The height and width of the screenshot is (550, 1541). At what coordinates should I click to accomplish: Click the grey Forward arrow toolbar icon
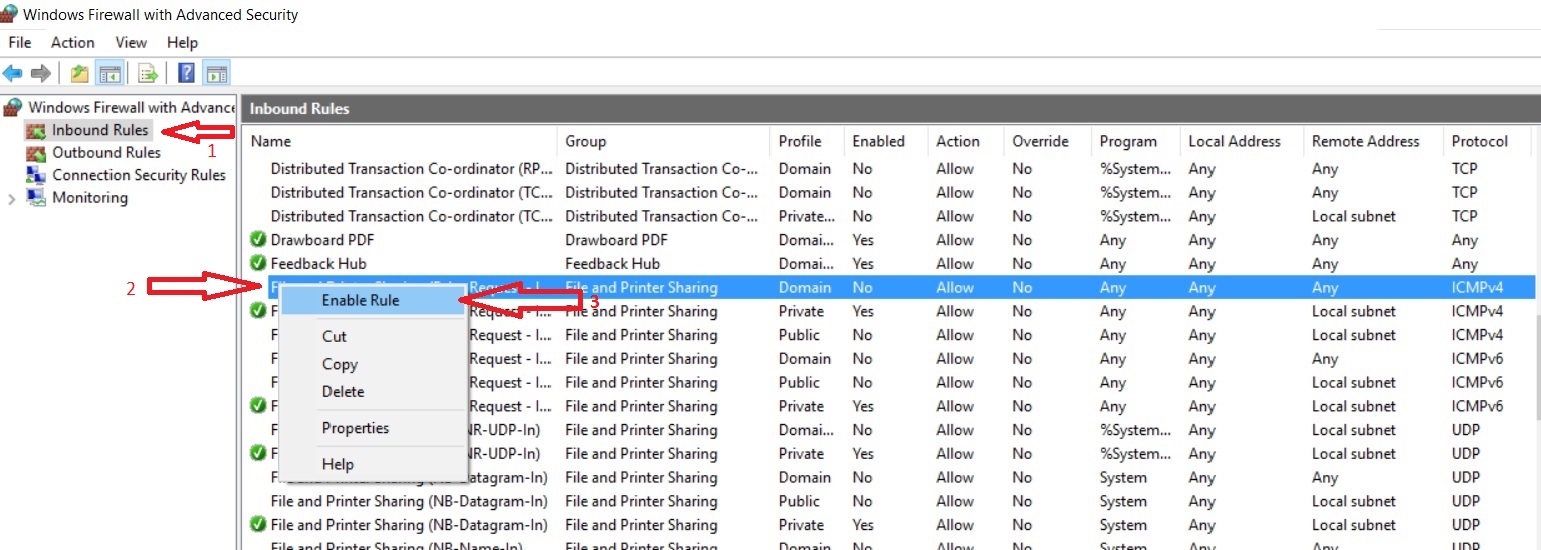pyautogui.click(x=41, y=73)
